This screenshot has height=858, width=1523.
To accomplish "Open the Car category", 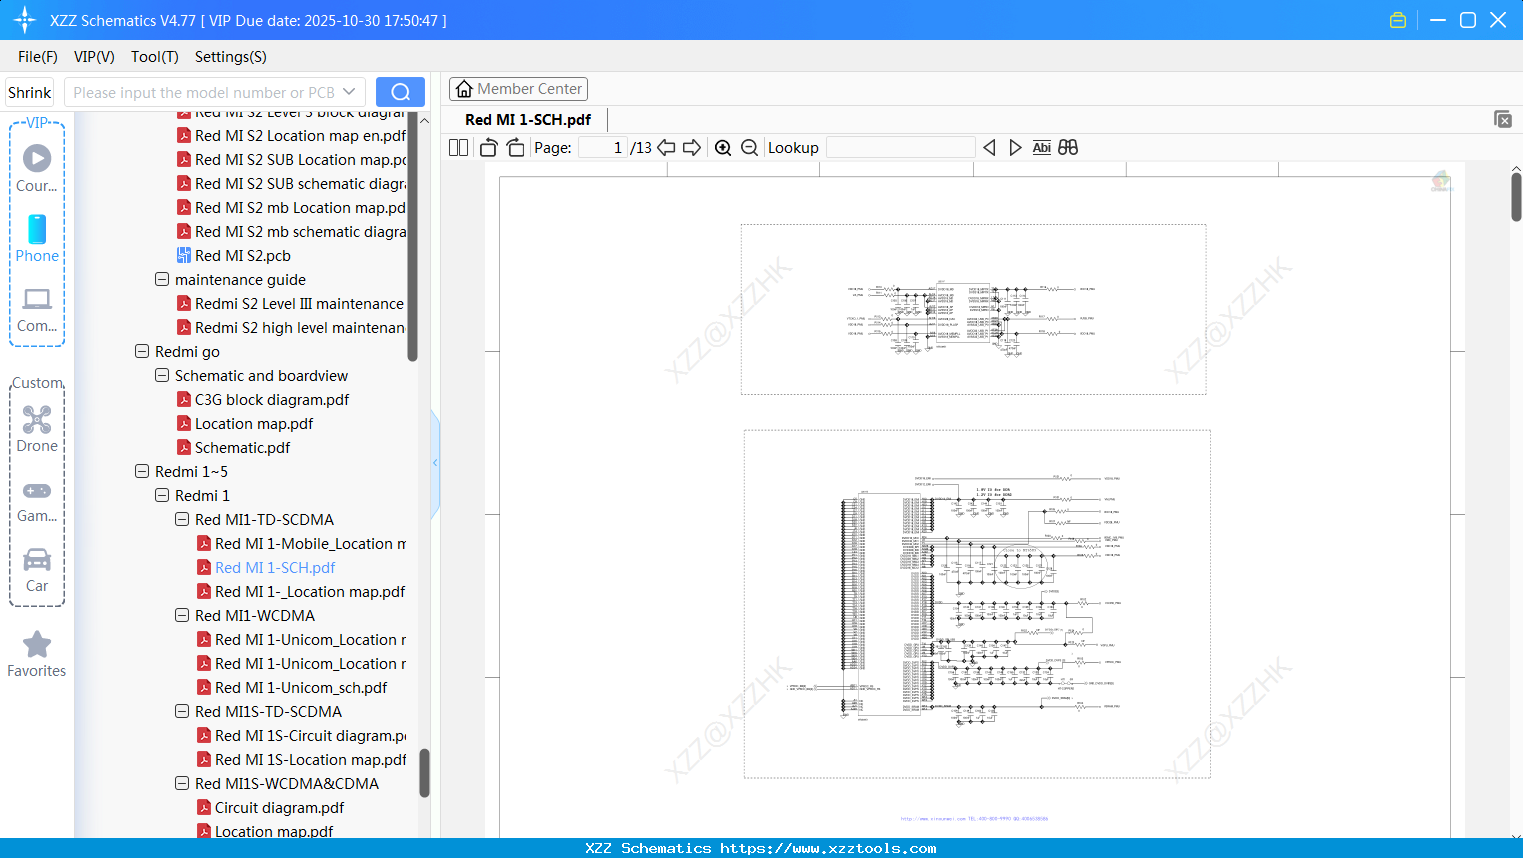I will 37,570.
